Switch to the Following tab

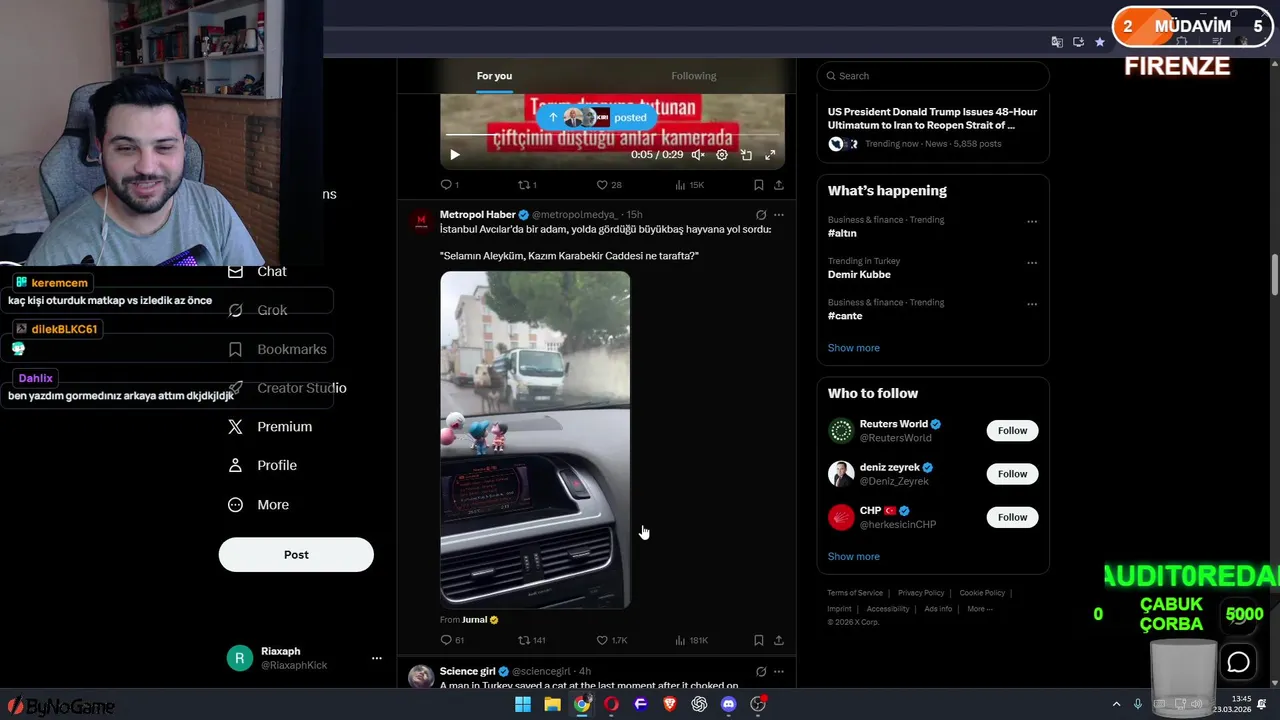coord(694,76)
